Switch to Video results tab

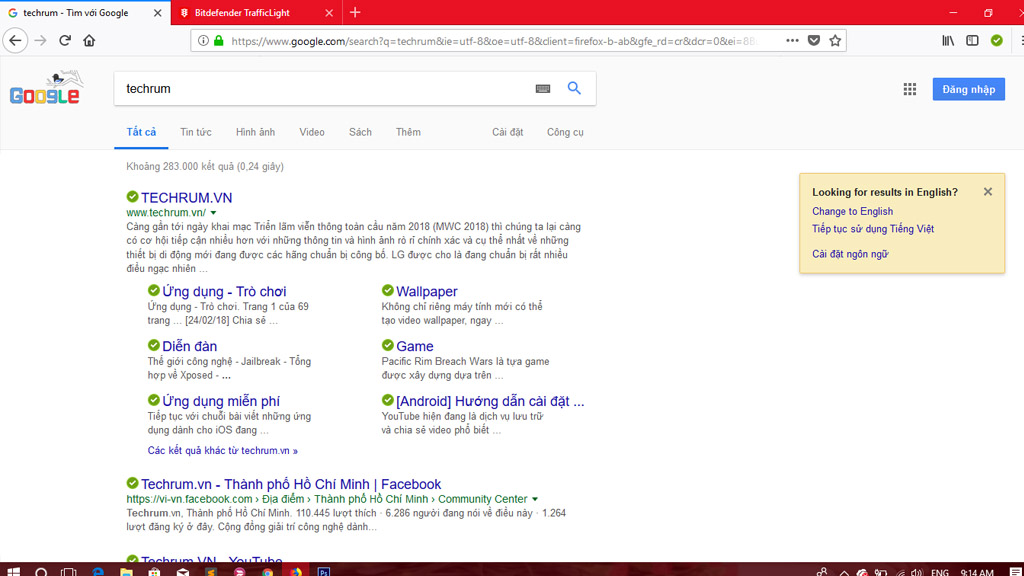(312, 132)
